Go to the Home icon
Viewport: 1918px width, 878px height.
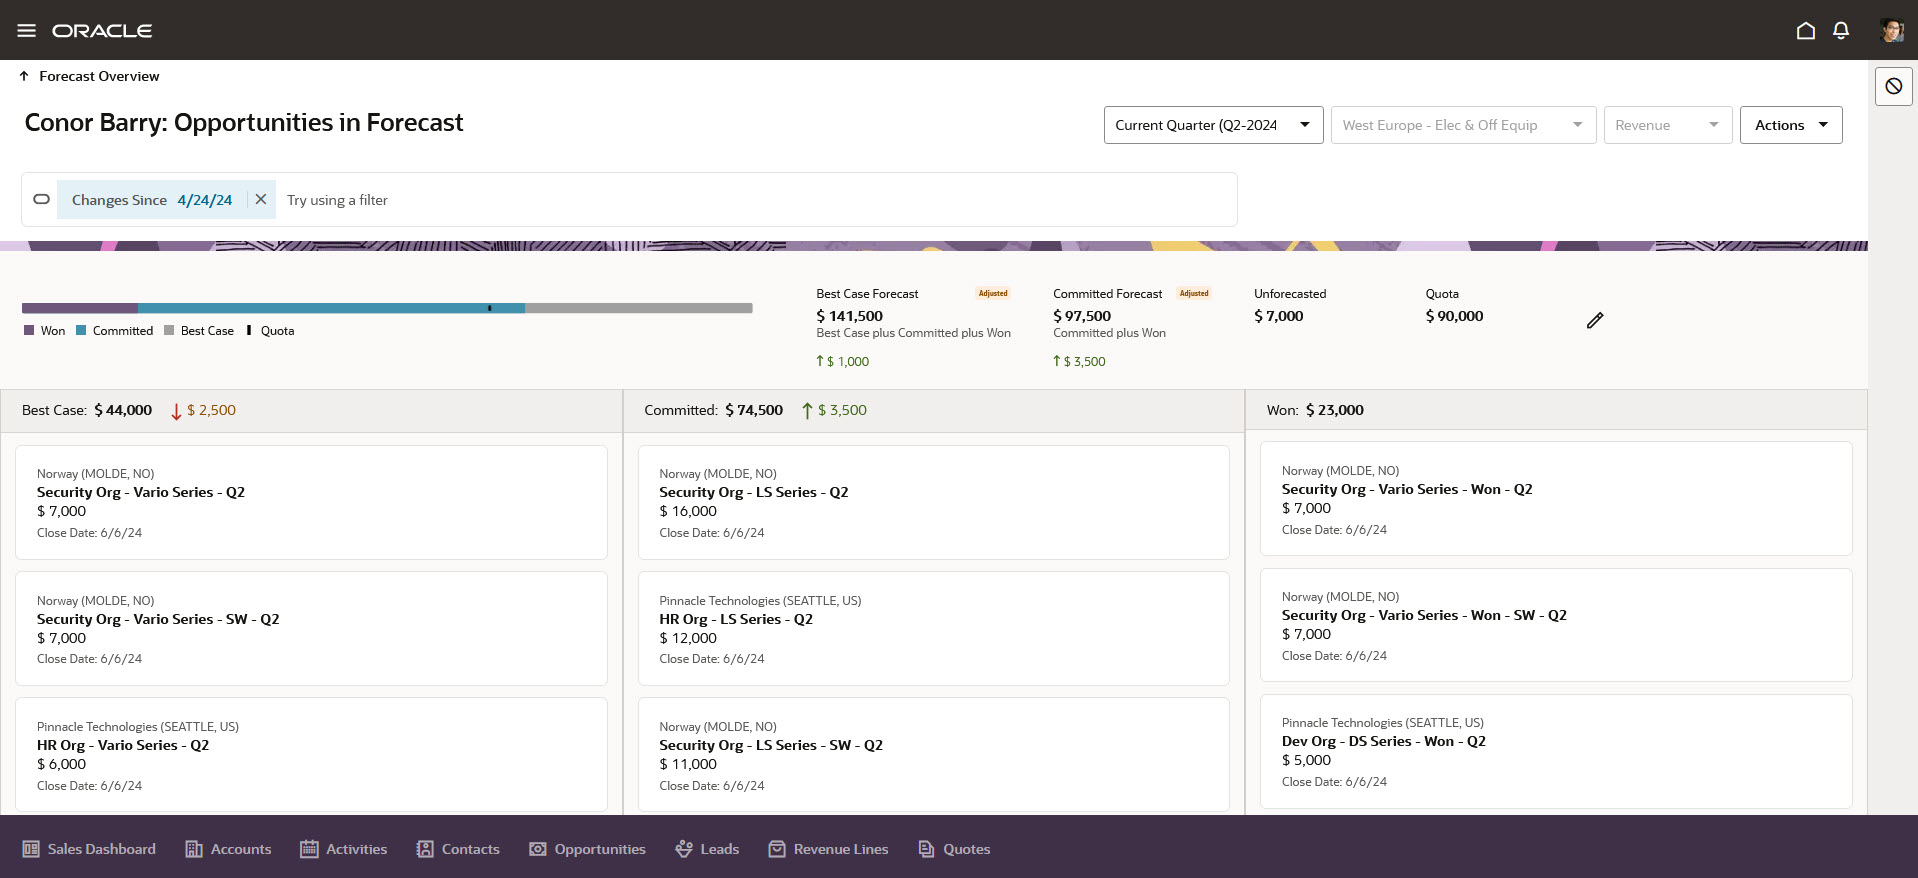tap(1805, 31)
